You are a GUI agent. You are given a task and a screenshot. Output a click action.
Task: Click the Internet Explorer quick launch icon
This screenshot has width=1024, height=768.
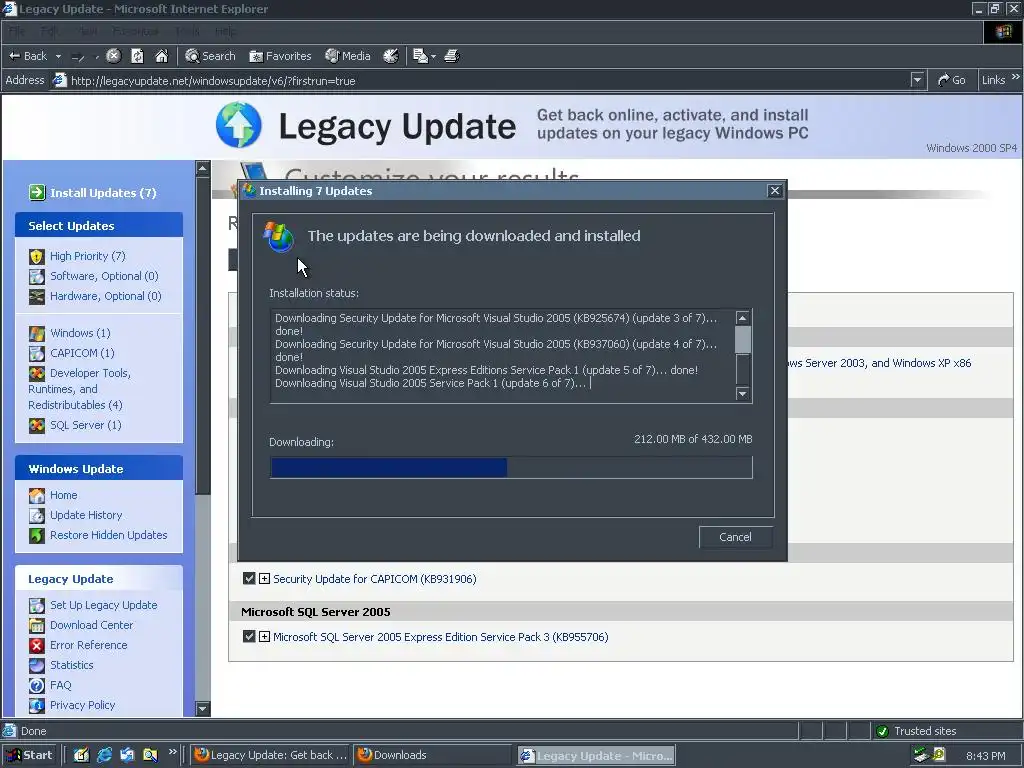point(104,755)
